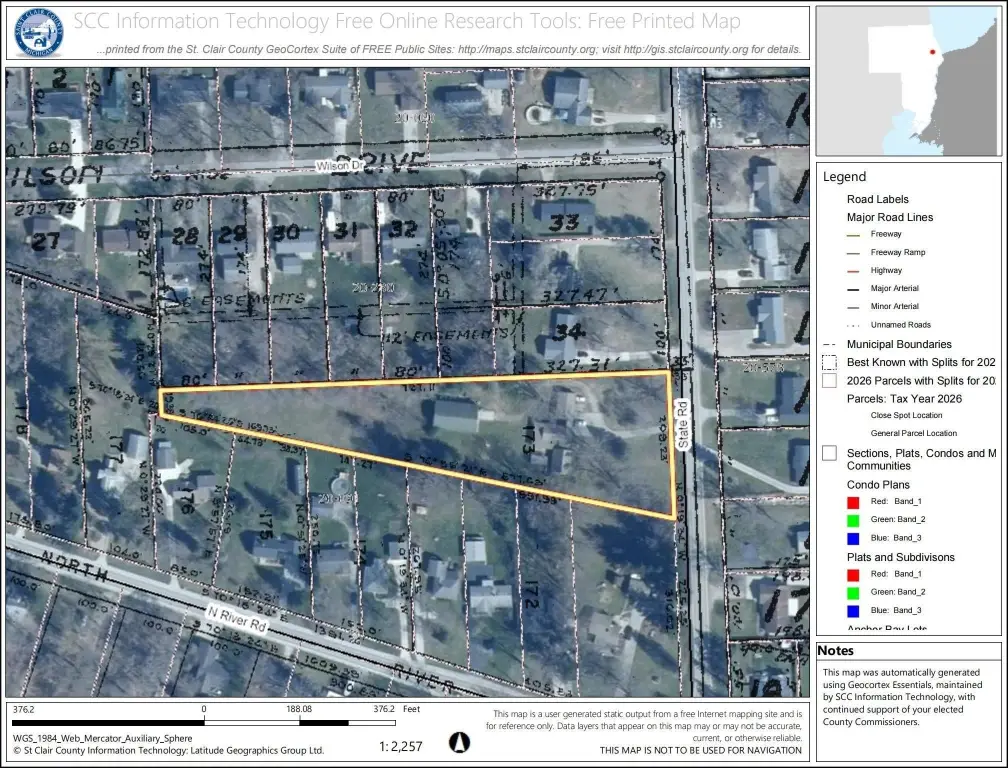This screenshot has width=1008, height=768.
Task: Click the 2026 Parcels with Splits legend box
Action: pos(829,380)
